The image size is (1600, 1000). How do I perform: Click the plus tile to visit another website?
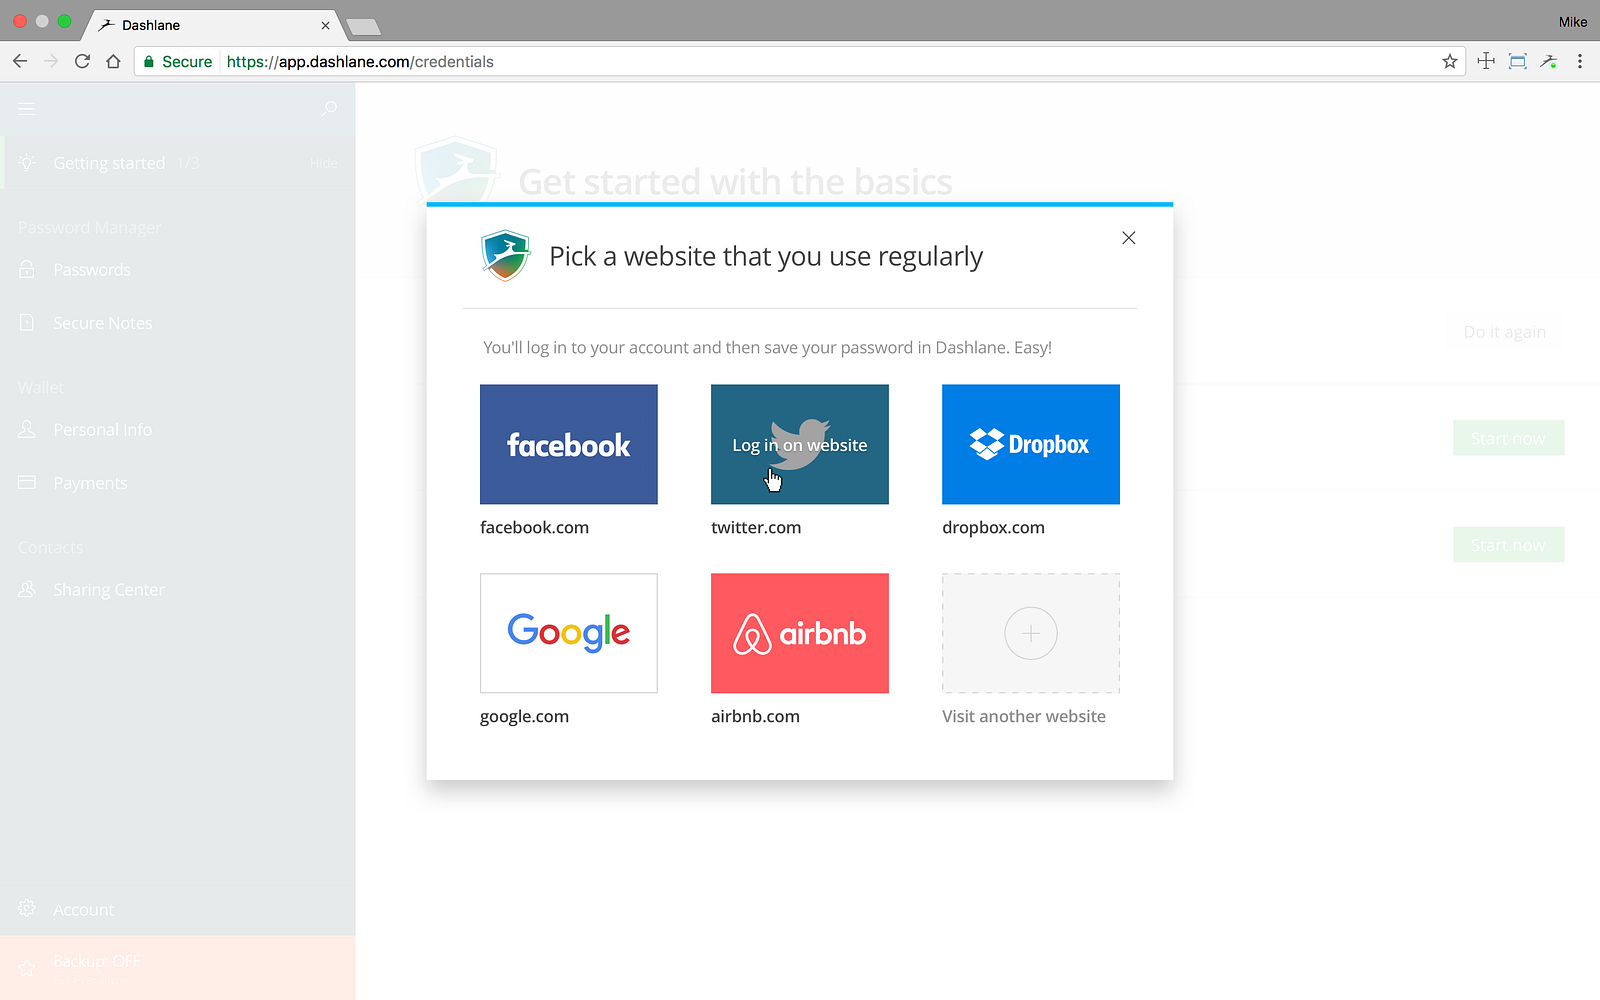(1031, 633)
